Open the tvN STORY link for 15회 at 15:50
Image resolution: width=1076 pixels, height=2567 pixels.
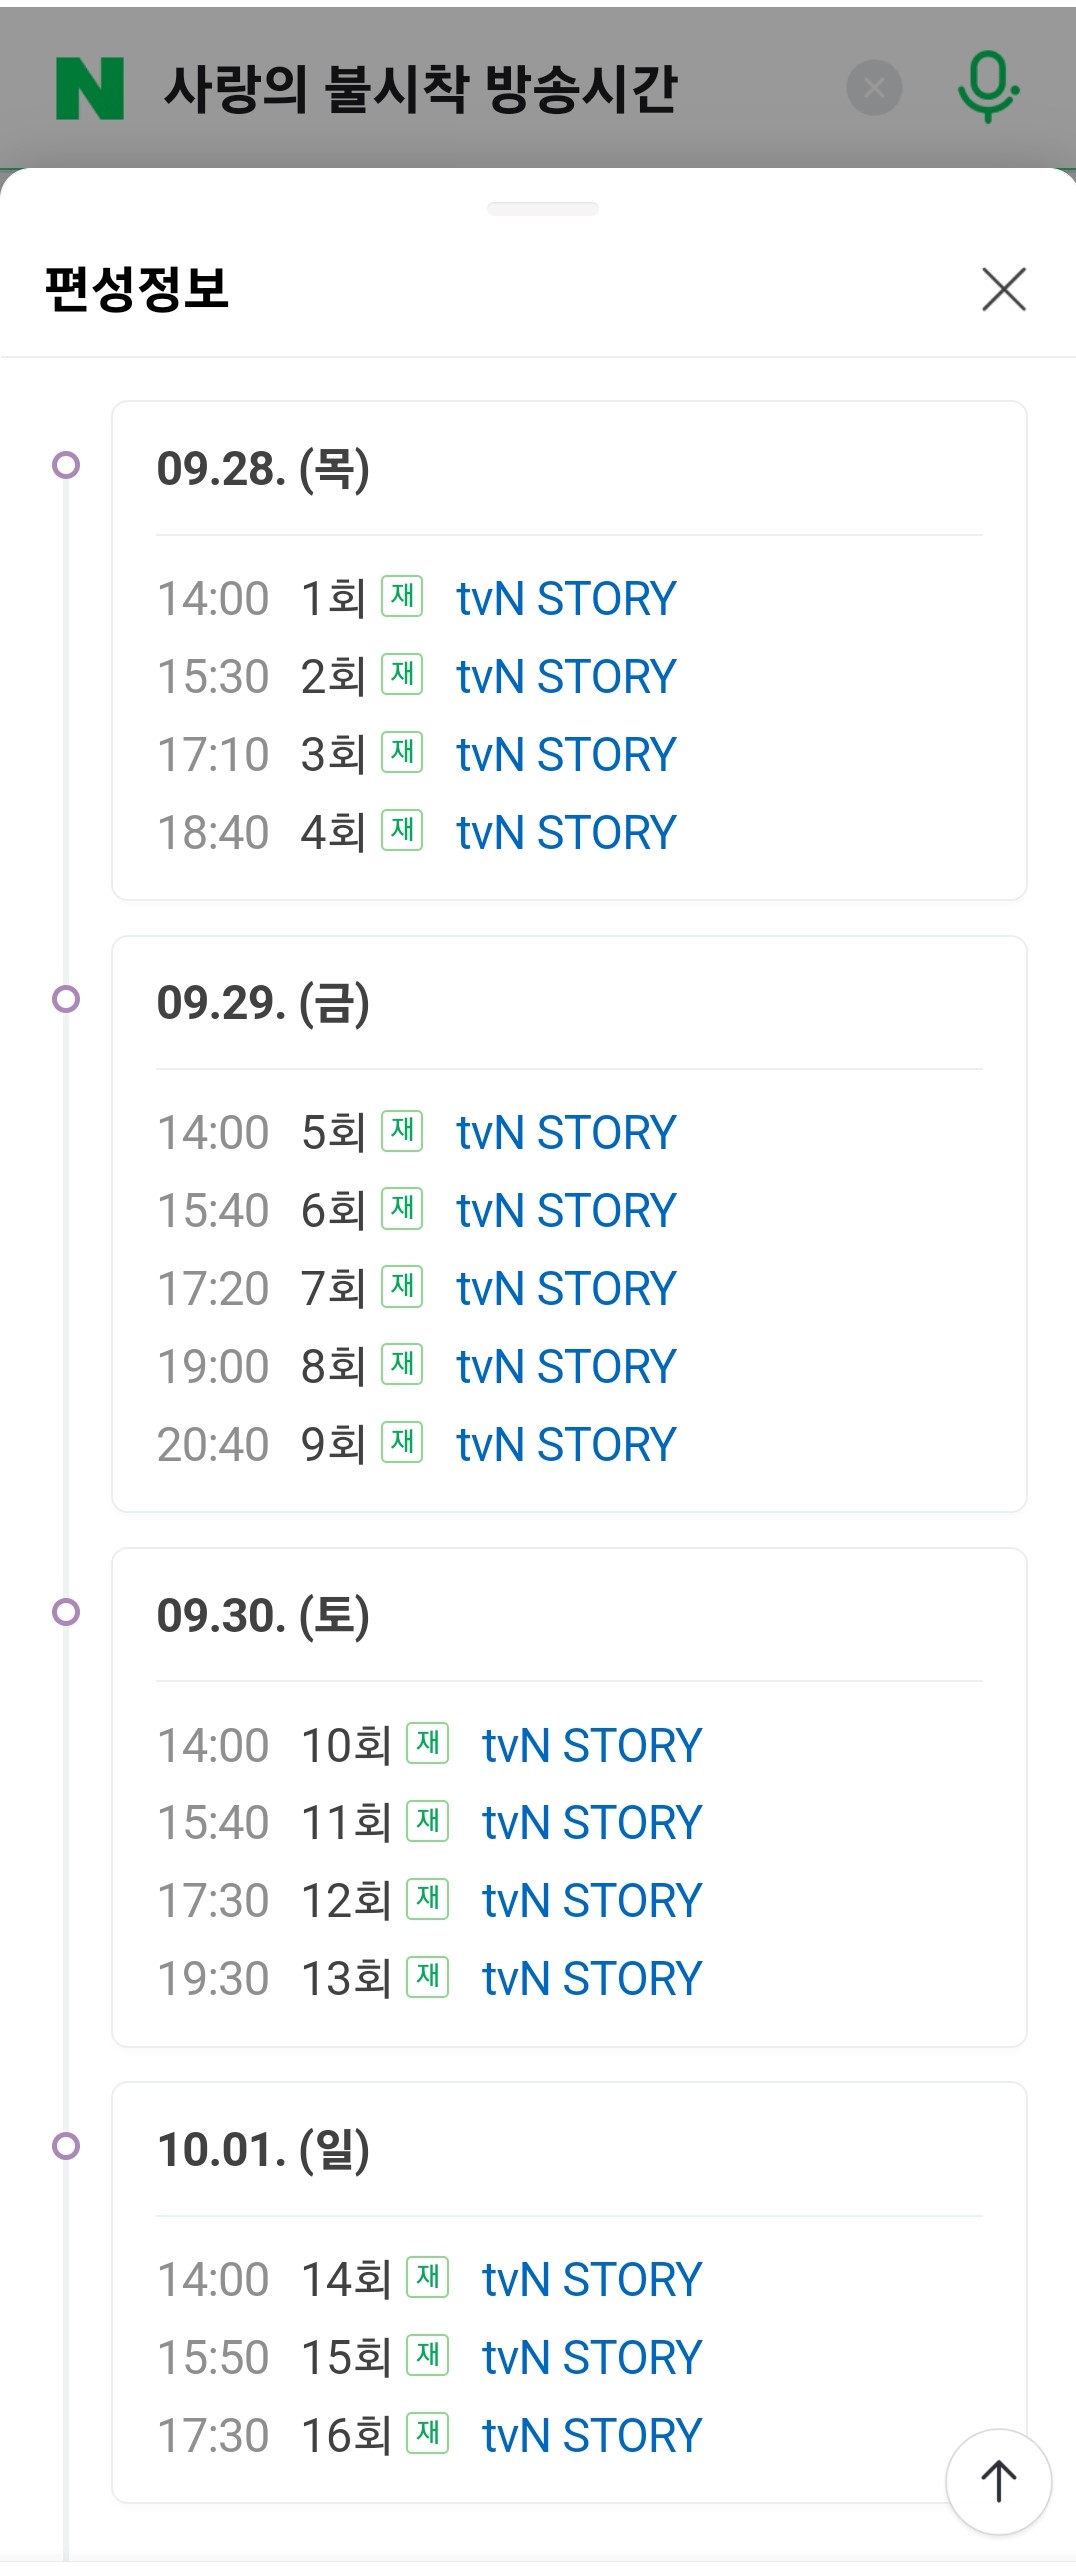(x=592, y=2357)
